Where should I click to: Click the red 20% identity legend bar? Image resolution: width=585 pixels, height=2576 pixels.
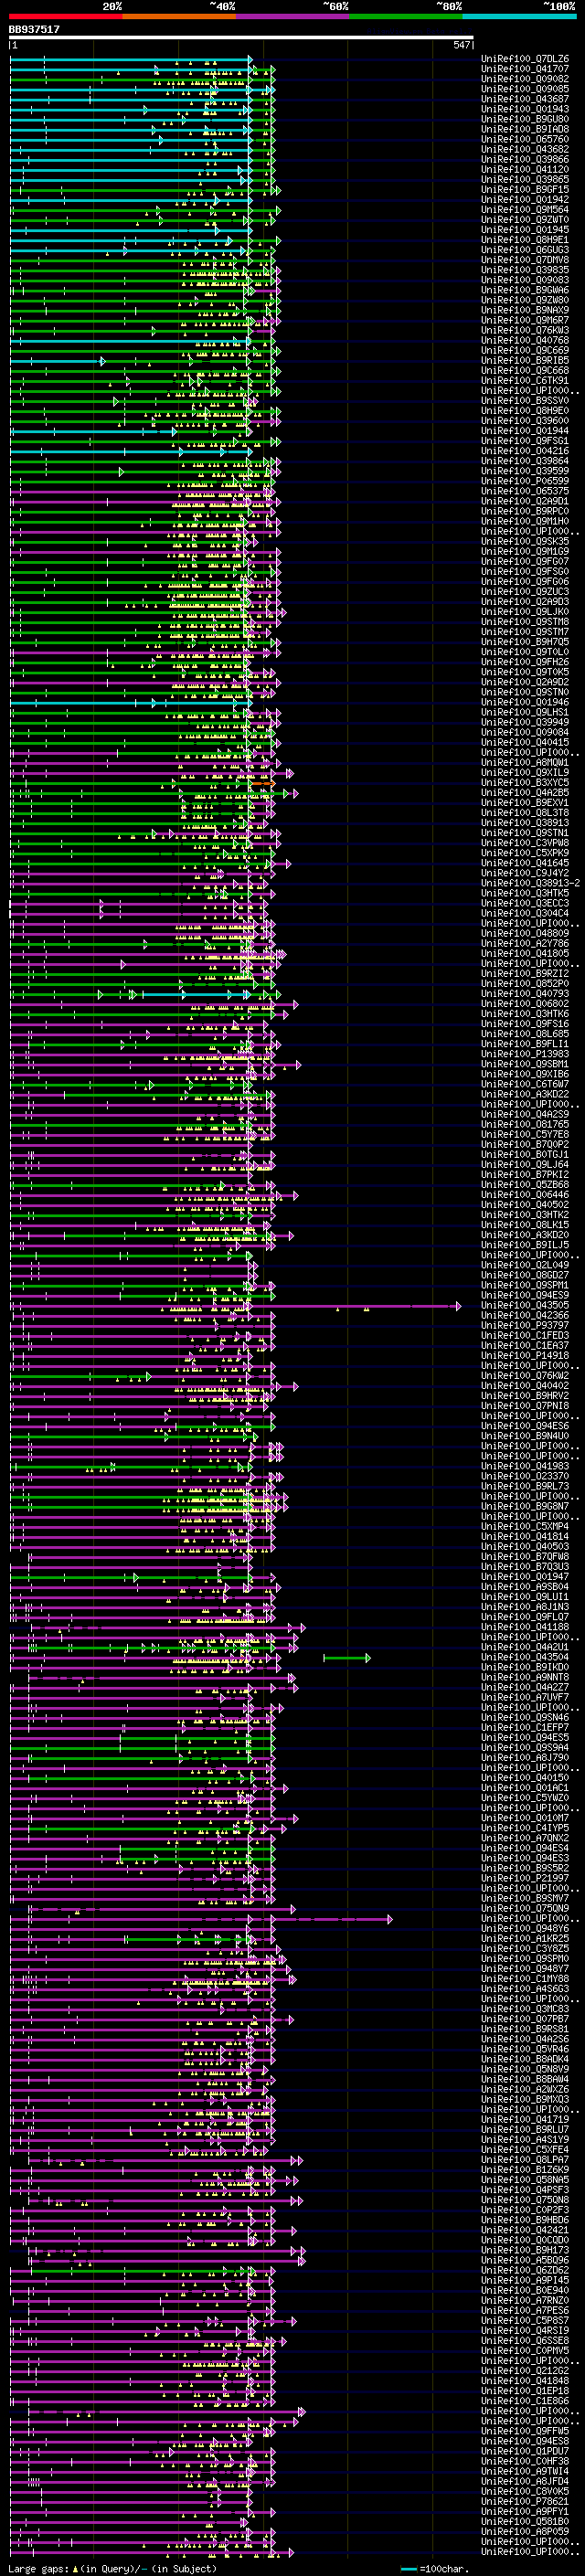[x=65, y=16]
